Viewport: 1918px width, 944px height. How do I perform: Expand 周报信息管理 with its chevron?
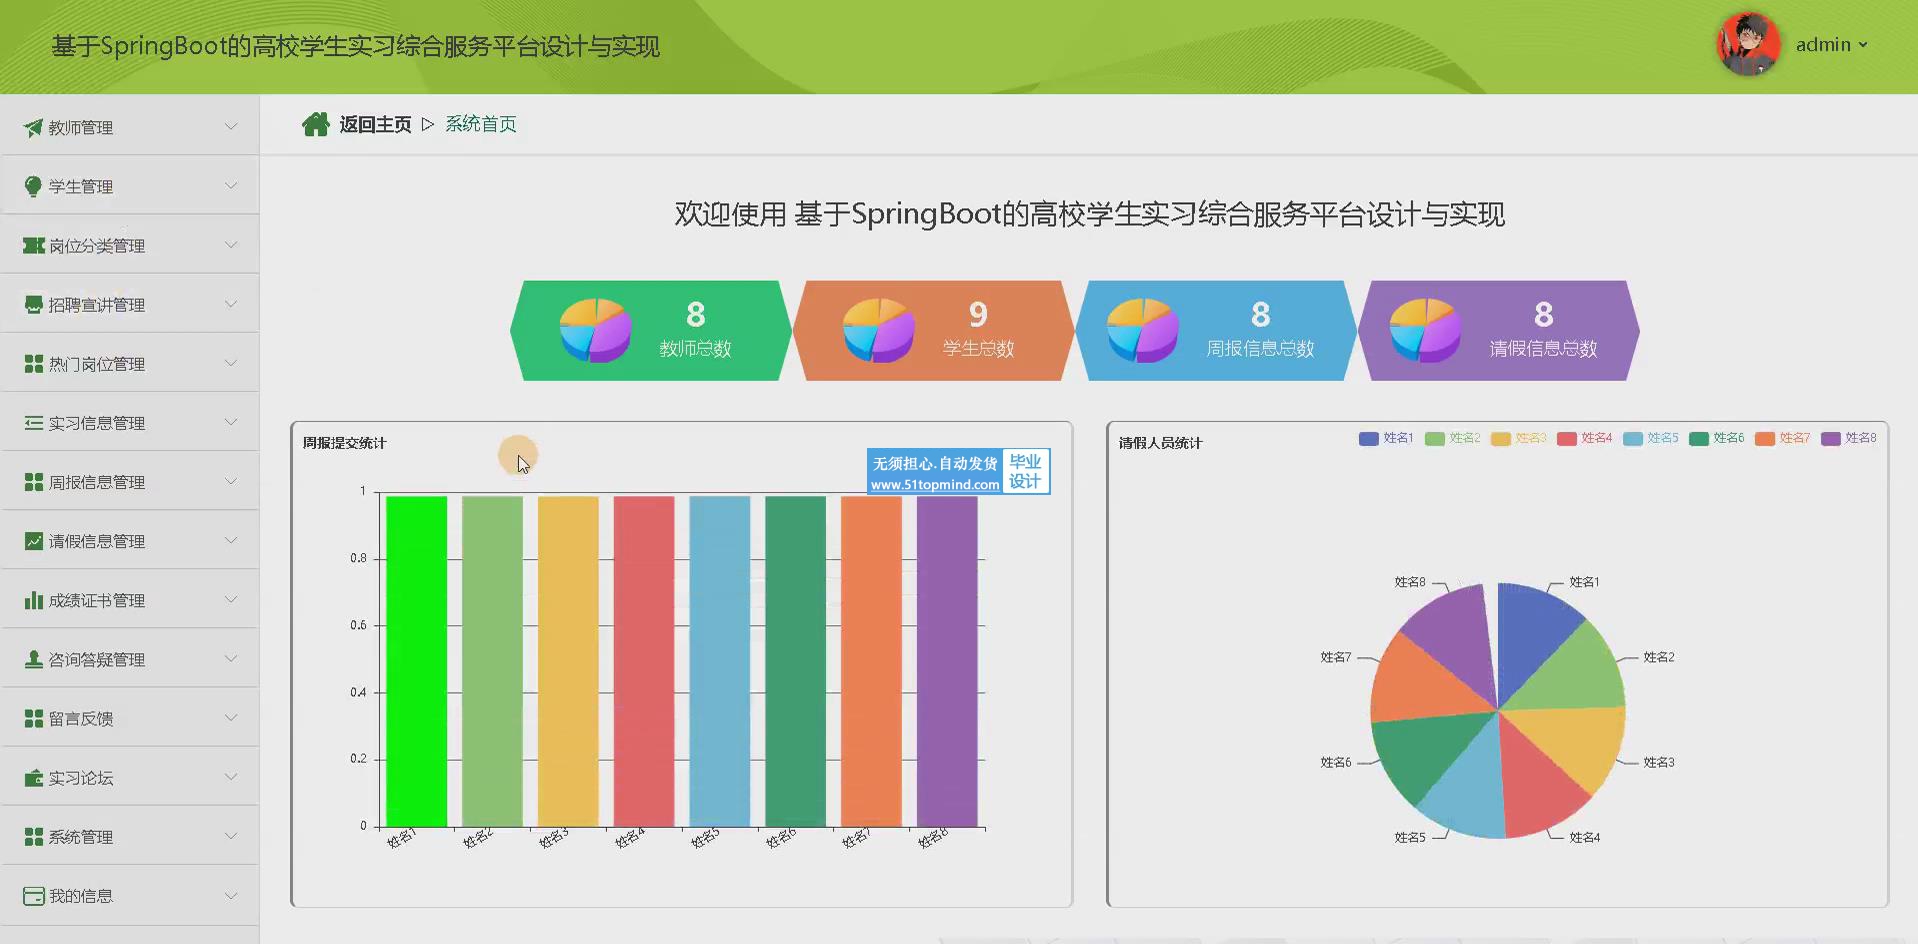(231, 480)
